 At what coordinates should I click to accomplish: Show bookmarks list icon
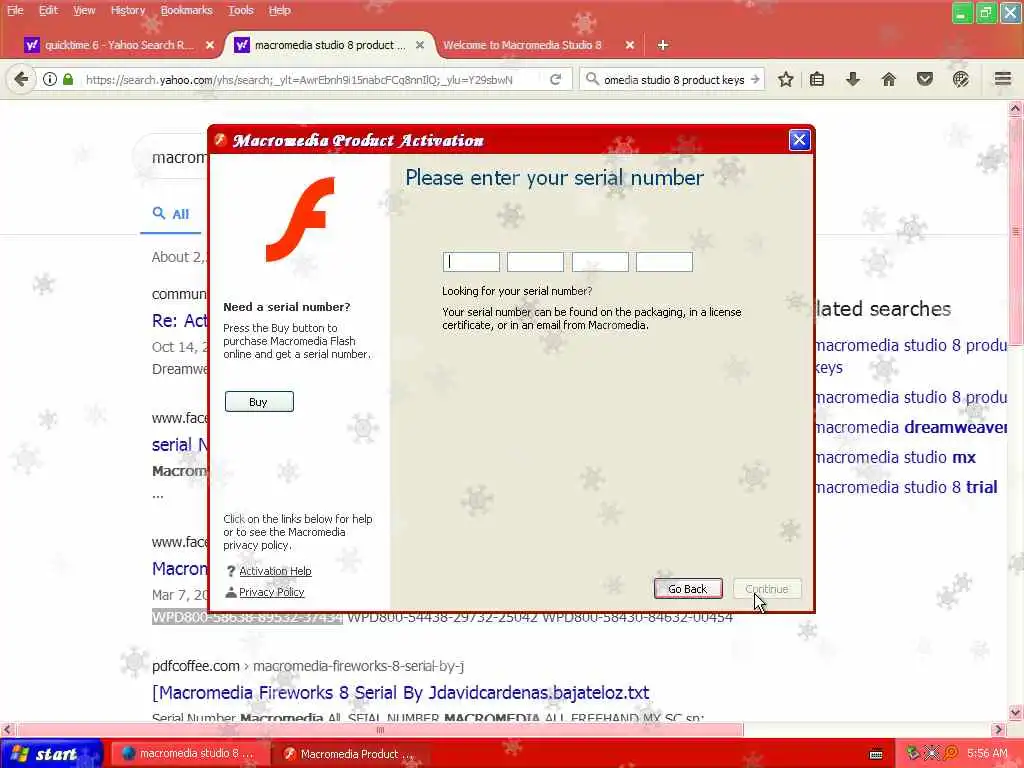click(x=817, y=80)
